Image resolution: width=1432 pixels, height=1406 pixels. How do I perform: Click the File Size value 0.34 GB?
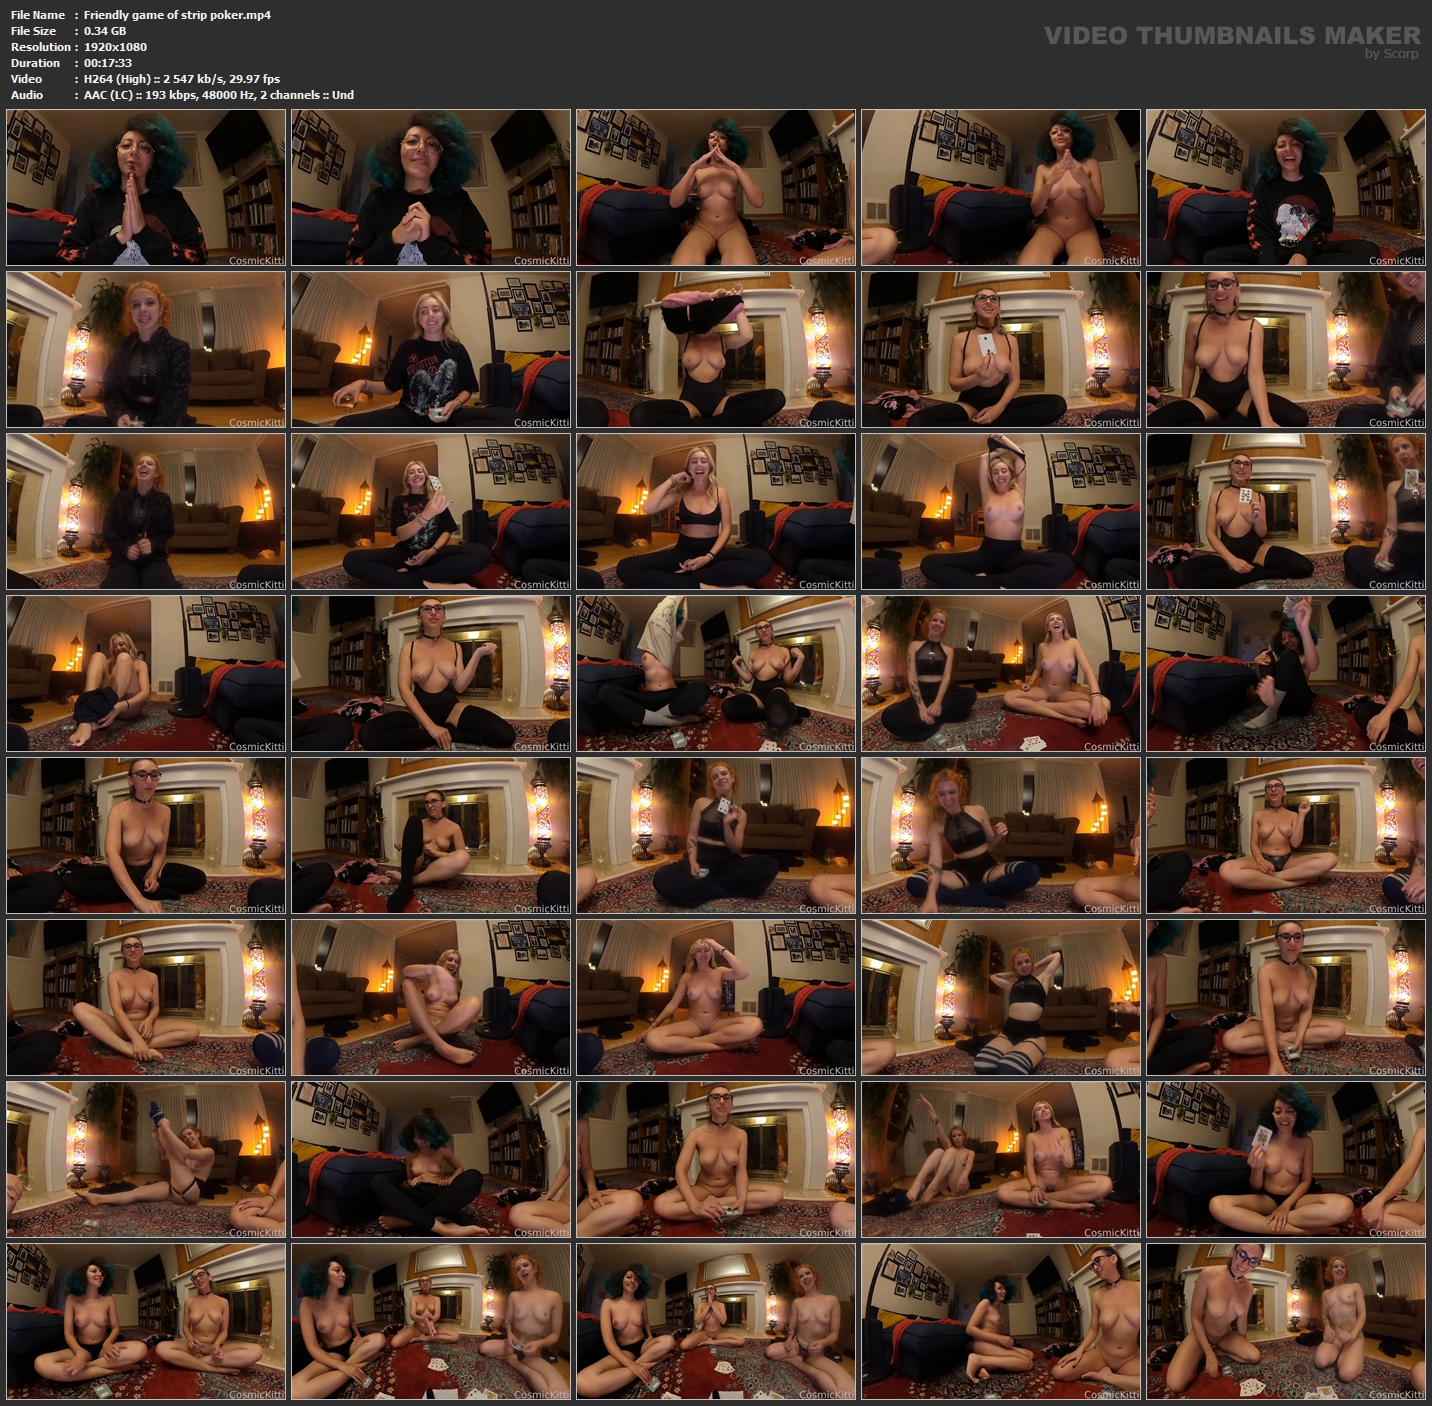[x=105, y=31]
